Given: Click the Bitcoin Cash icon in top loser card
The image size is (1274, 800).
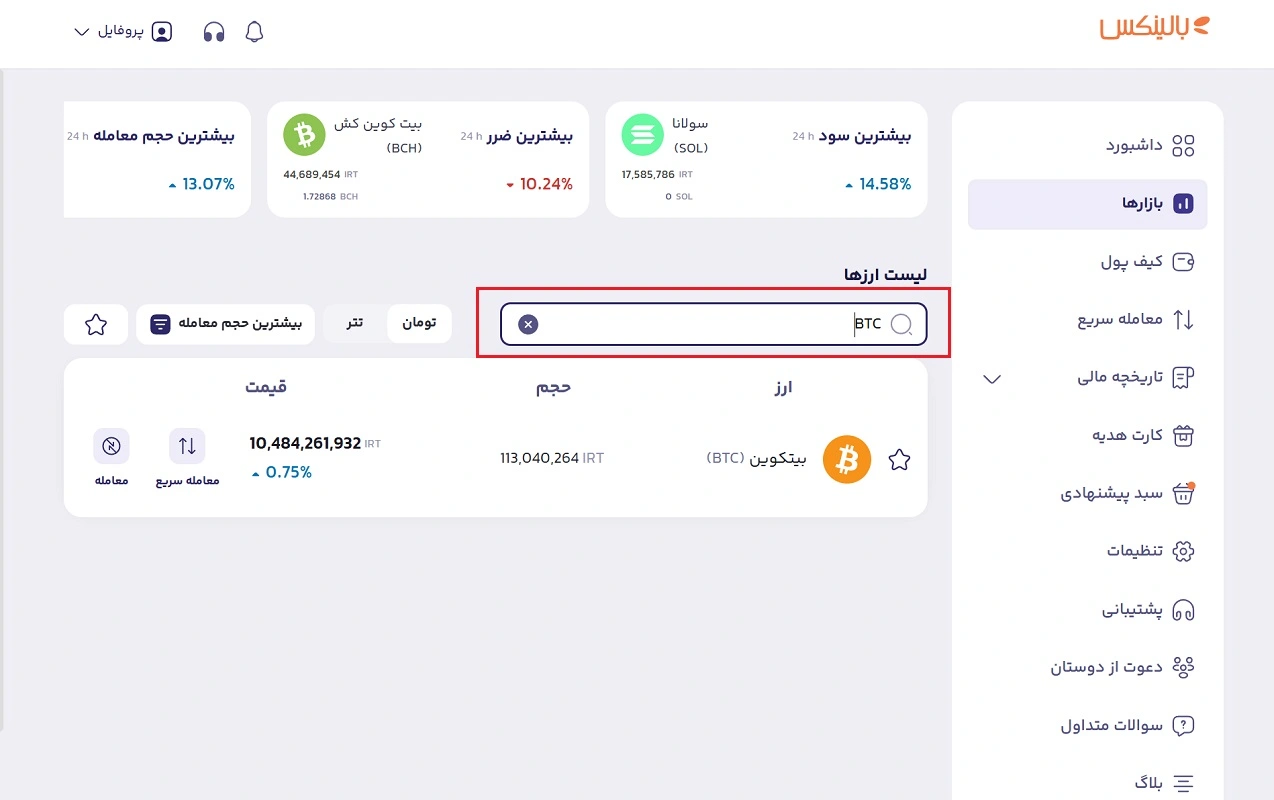Looking at the screenshot, I should 305,135.
